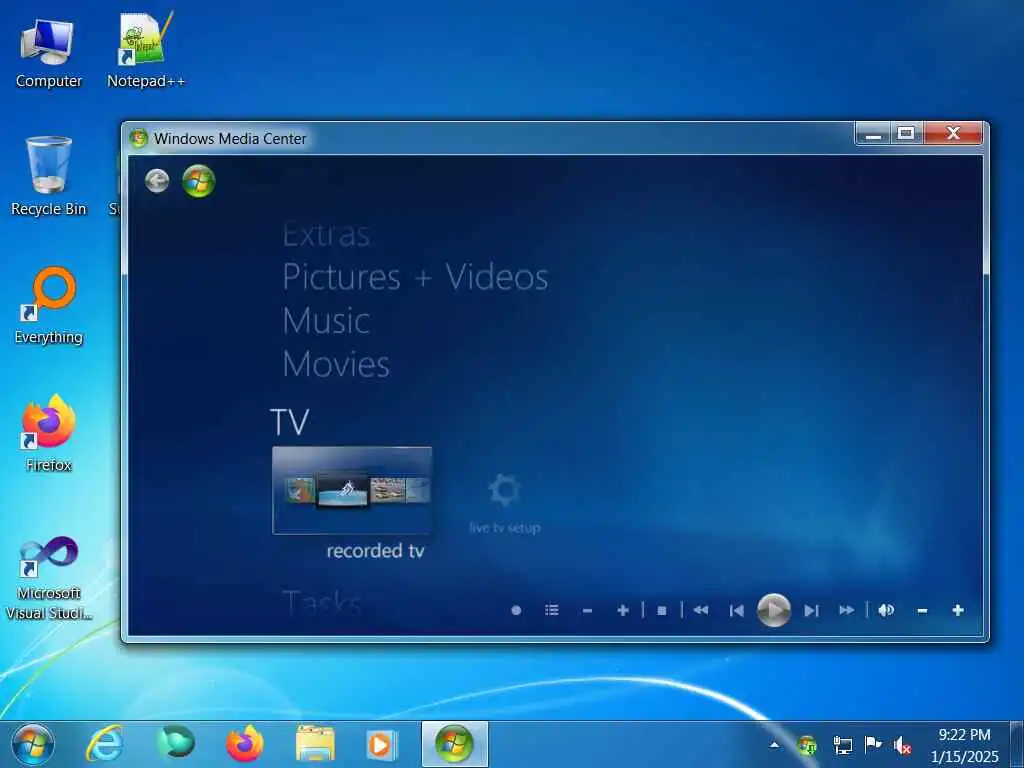Click the rewind button
1024x768 pixels.
[701, 610]
